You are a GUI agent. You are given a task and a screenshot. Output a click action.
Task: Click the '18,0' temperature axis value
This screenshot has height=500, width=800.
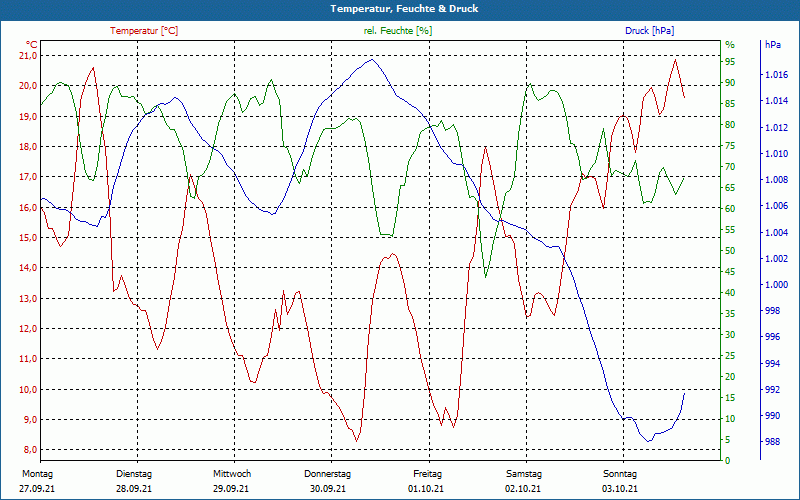[28, 146]
